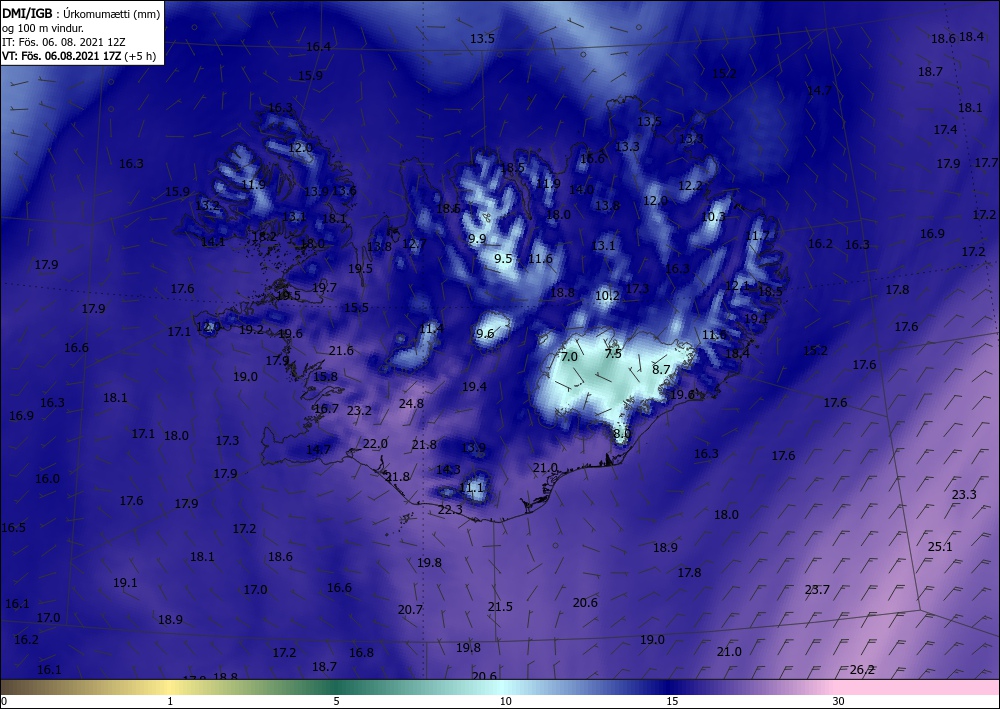Click the 26.2 map value

pos(862,670)
